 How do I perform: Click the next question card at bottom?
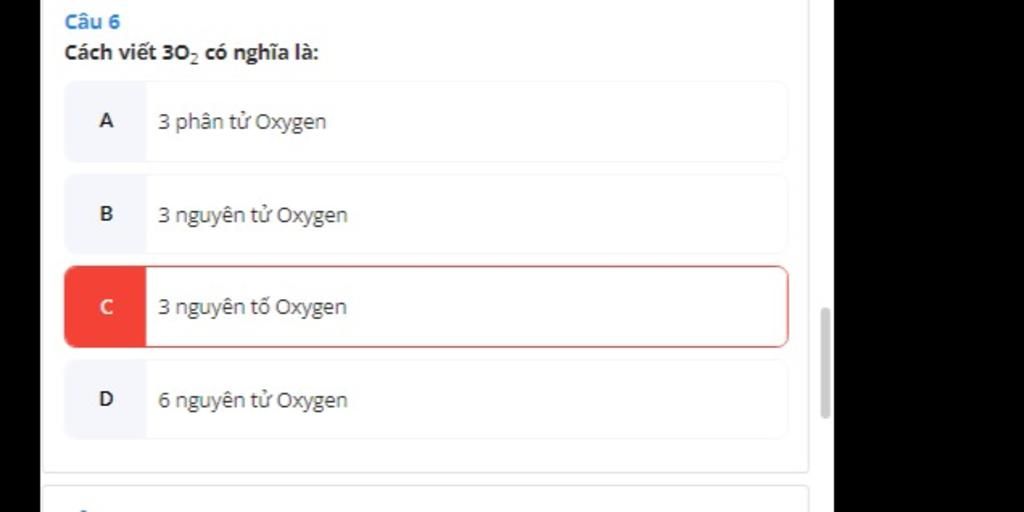(x=425, y=499)
